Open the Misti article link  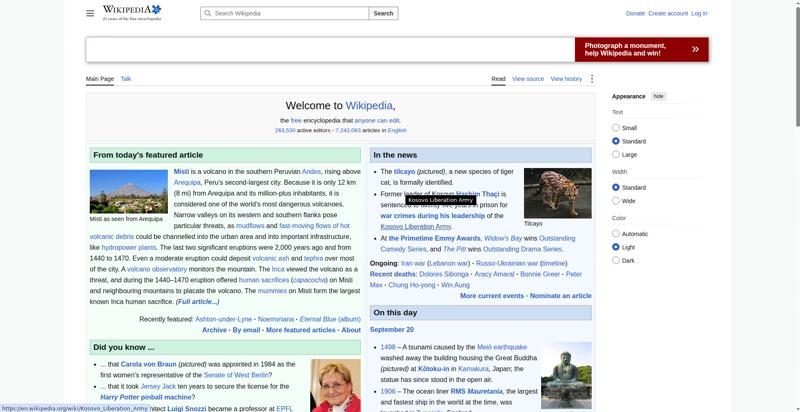point(181,171)
